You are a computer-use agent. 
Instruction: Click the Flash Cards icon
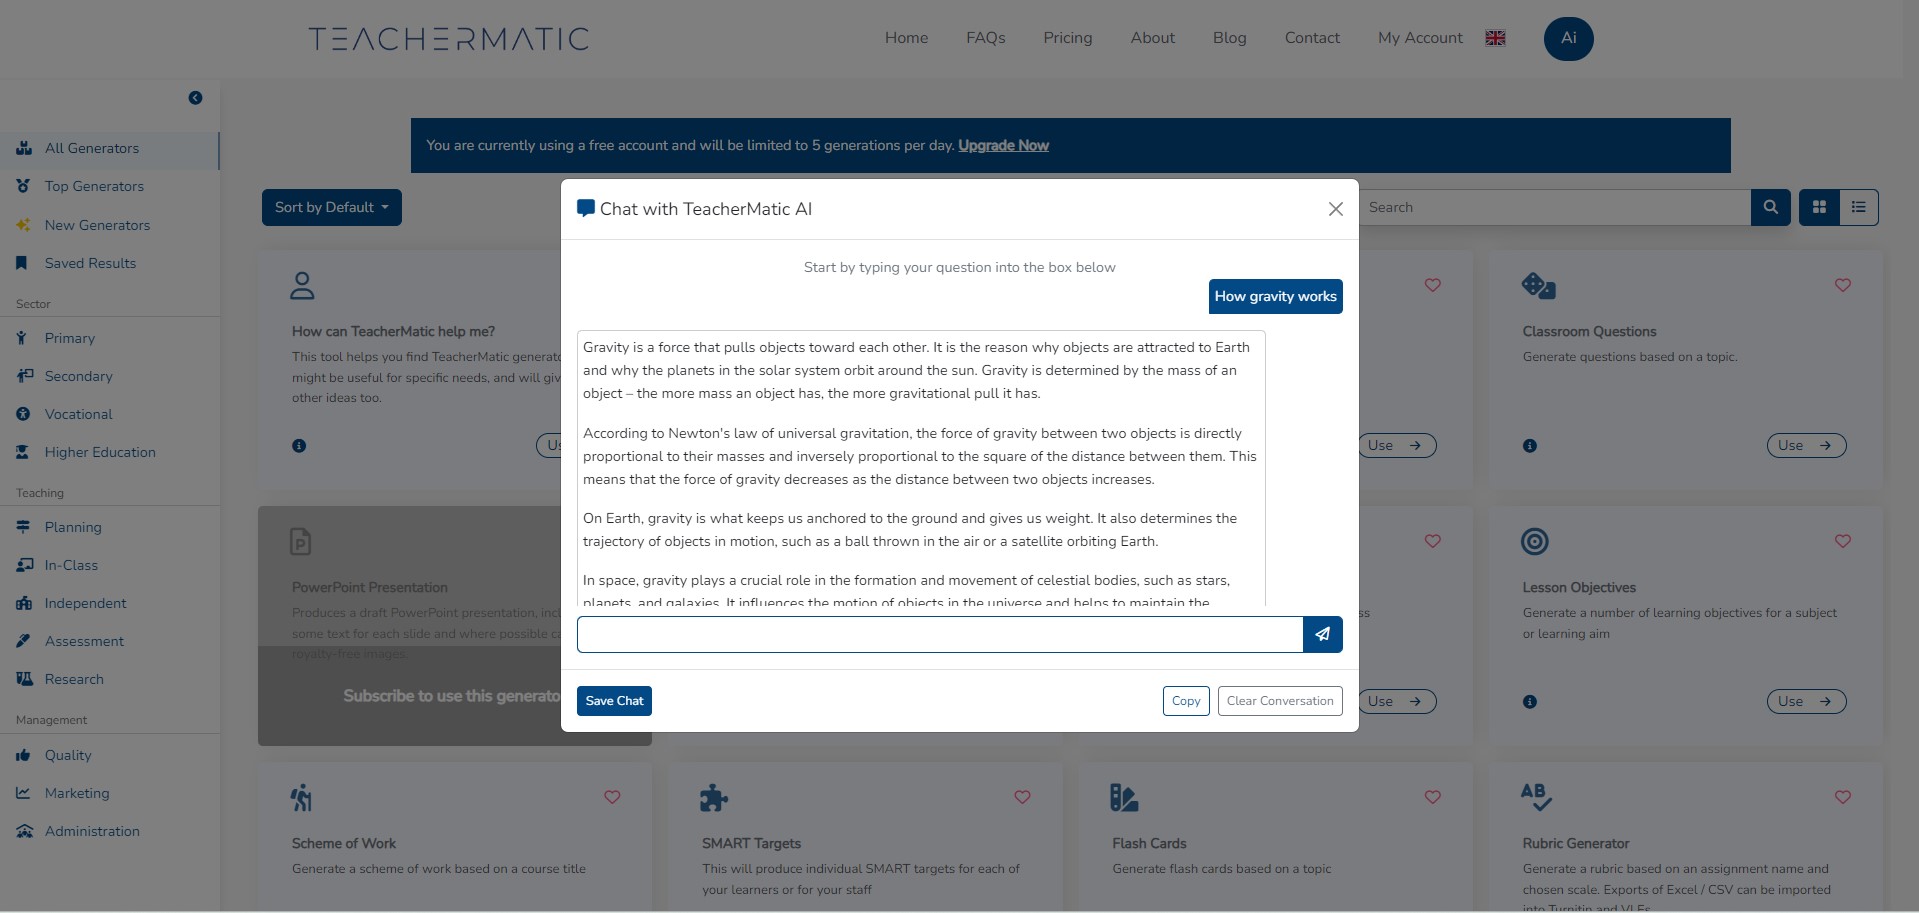click(1124, 798)
